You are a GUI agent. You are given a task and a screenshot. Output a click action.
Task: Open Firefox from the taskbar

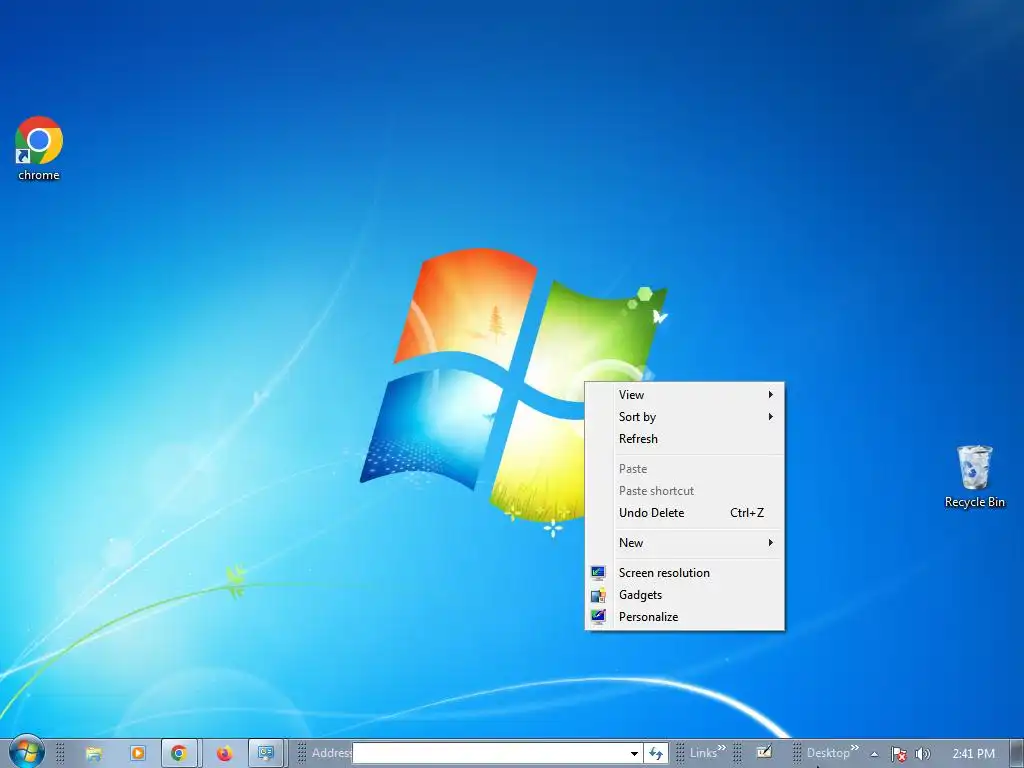[x=224, y=754]
